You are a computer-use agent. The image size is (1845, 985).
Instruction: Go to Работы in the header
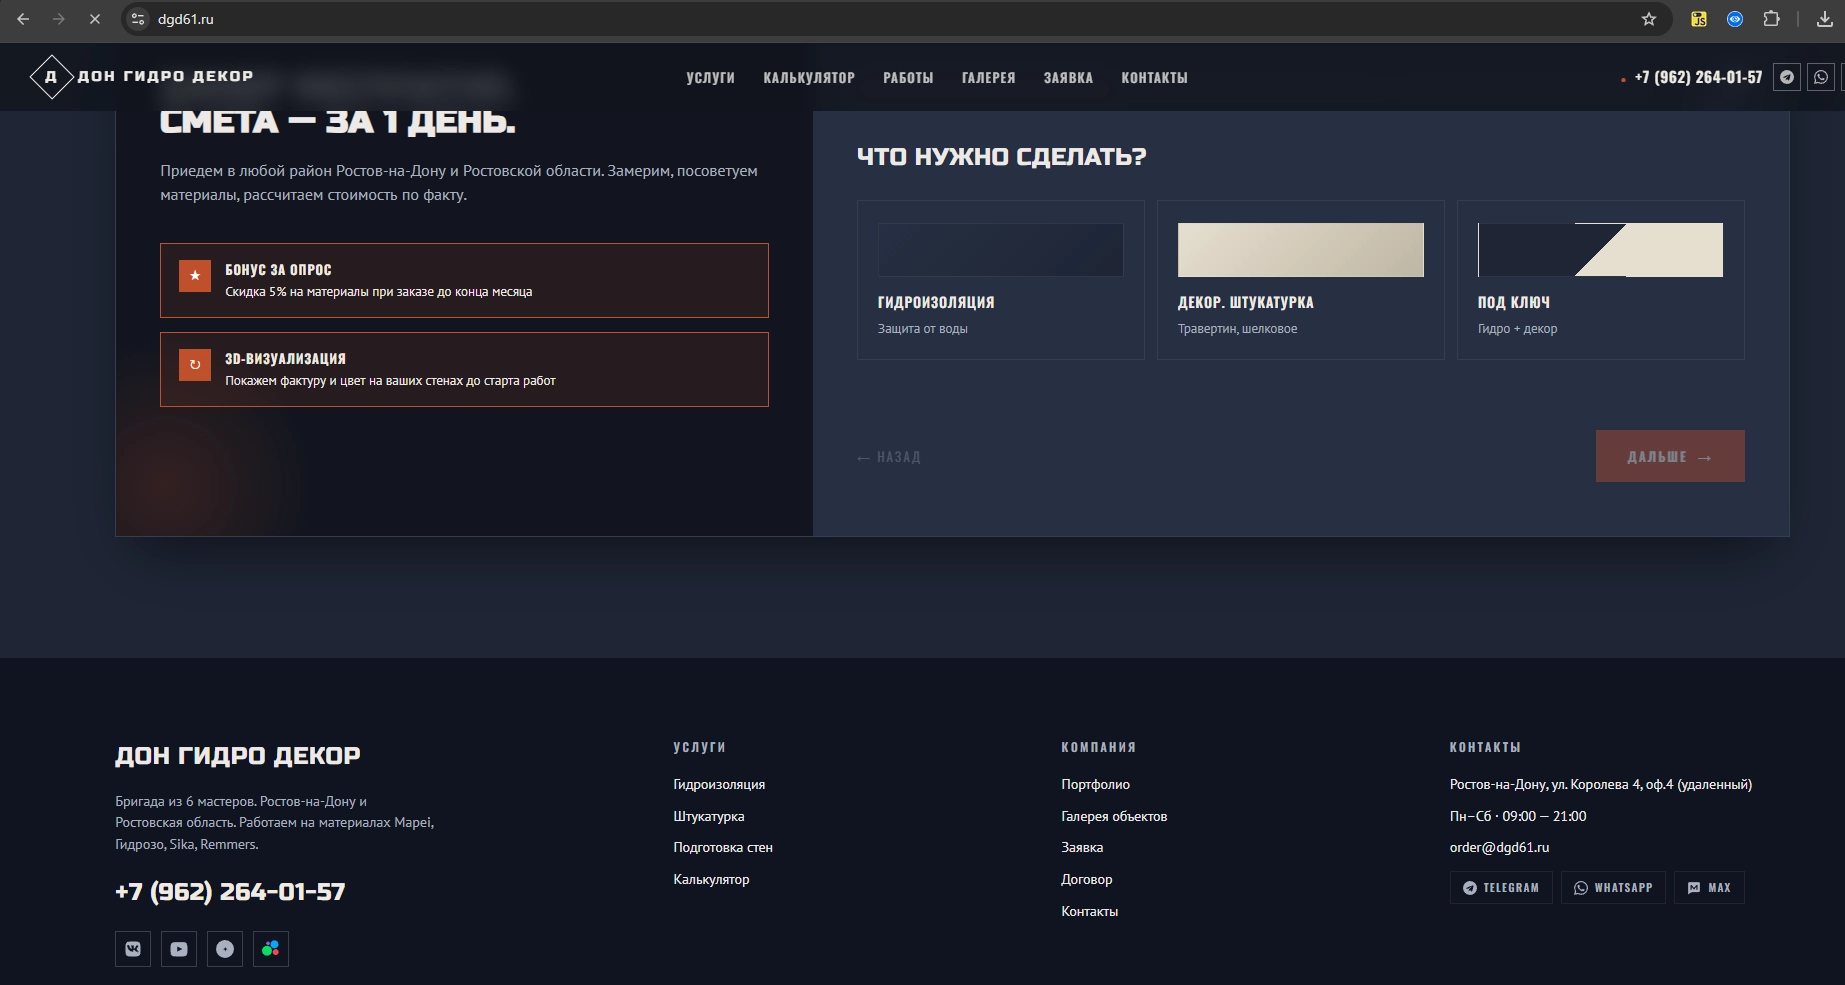908,78
